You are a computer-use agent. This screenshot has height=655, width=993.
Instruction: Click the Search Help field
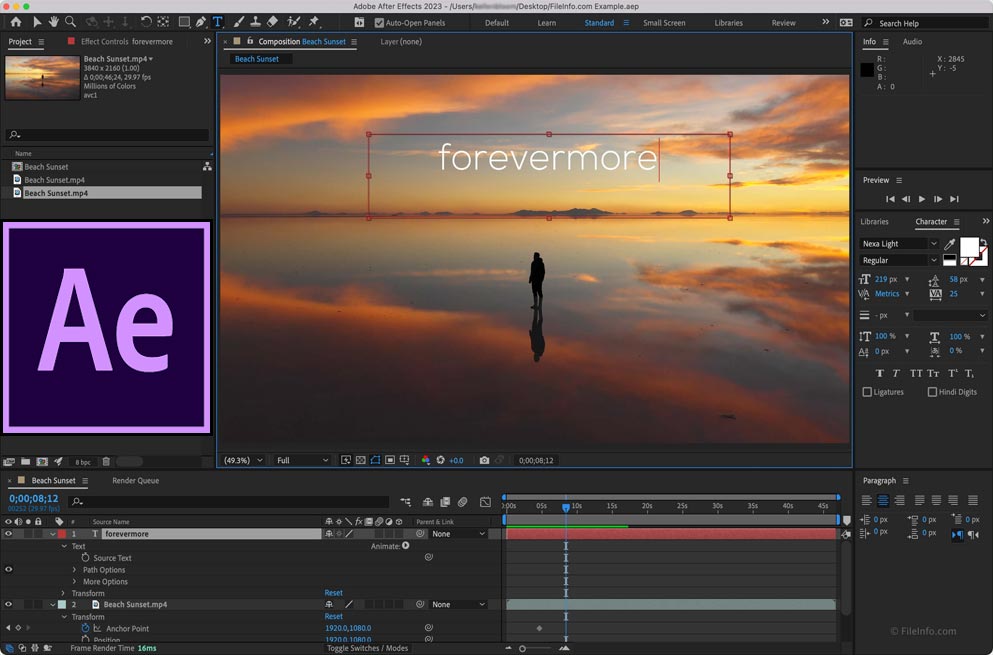point(925,23)
